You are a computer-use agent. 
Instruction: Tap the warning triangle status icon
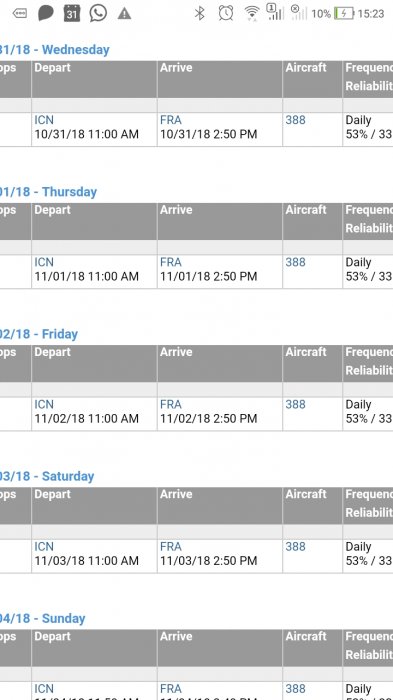pos(124,14)
